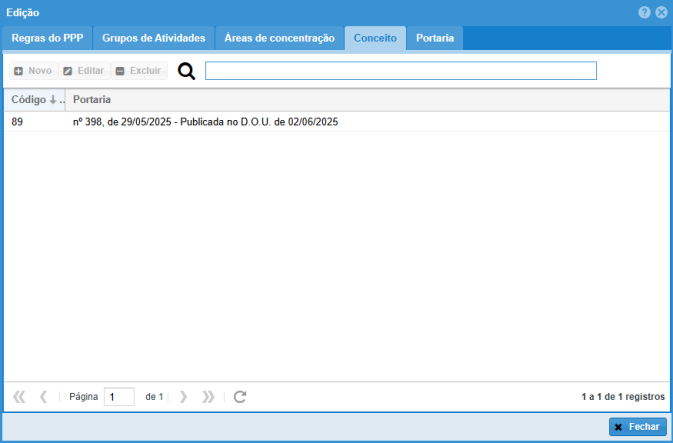The width and height of the screenshot is (673, 443).
Task: Go to the previous page
Action: pos(43,397)
